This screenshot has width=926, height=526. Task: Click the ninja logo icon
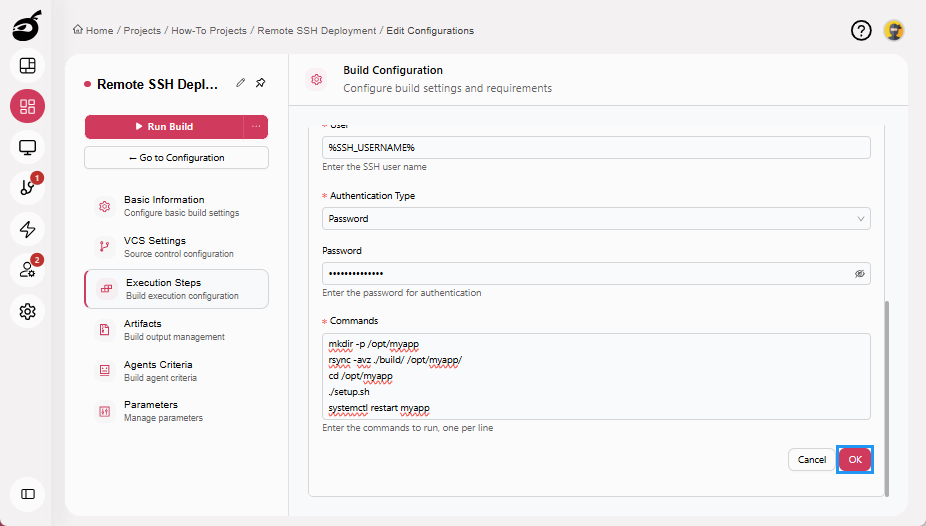click(27, 26)
